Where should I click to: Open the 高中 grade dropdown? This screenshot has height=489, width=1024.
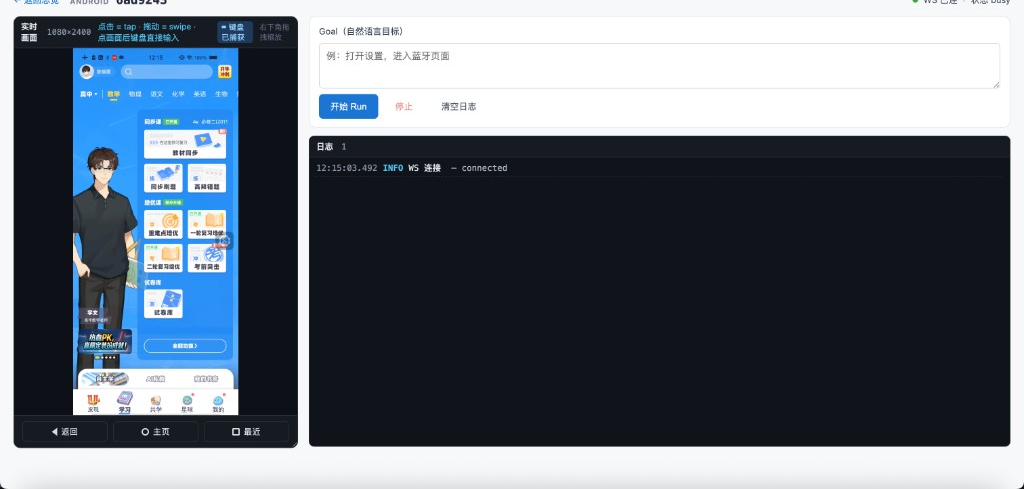click(x=88, y=94)
